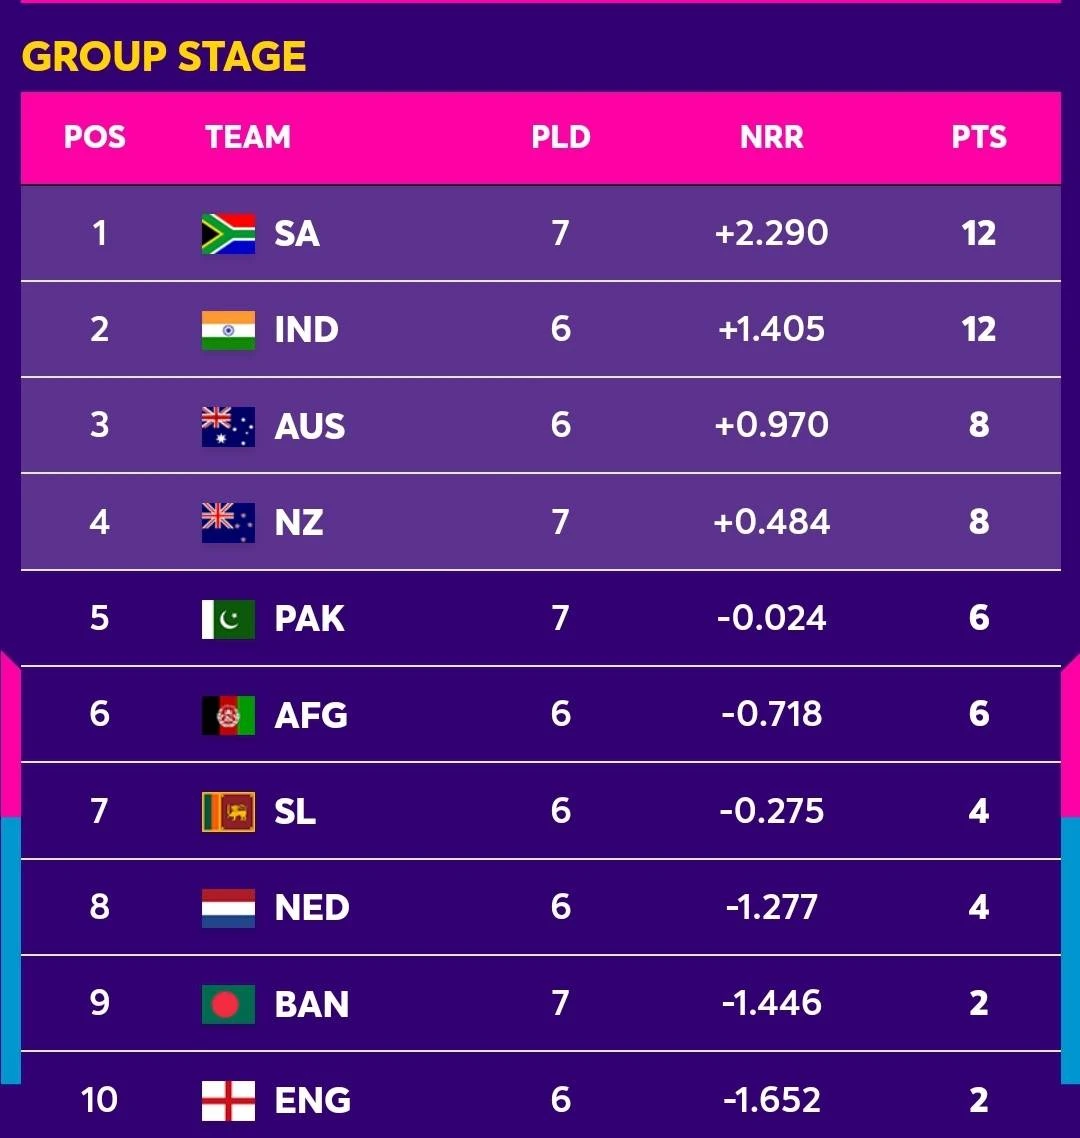Click the GROUP STAGE heading
The height and width of the screenshot is (1138, 1080).
[x=164, y=57]
